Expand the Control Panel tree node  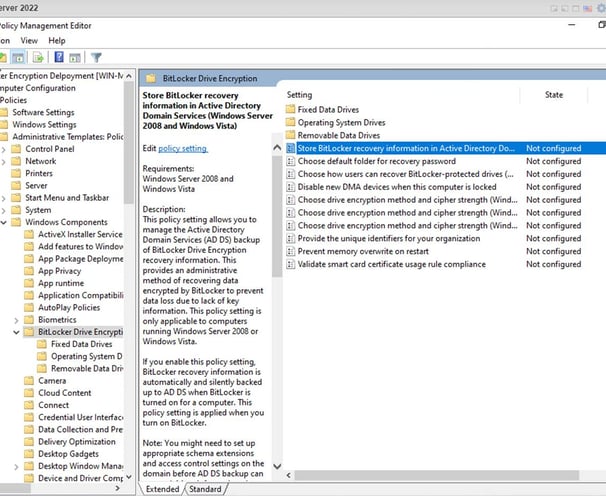click(x=3, y=149)
